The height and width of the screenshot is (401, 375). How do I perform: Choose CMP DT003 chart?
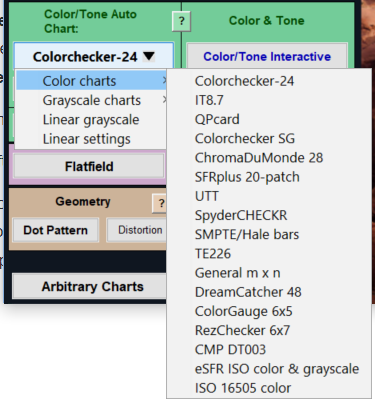269,350
